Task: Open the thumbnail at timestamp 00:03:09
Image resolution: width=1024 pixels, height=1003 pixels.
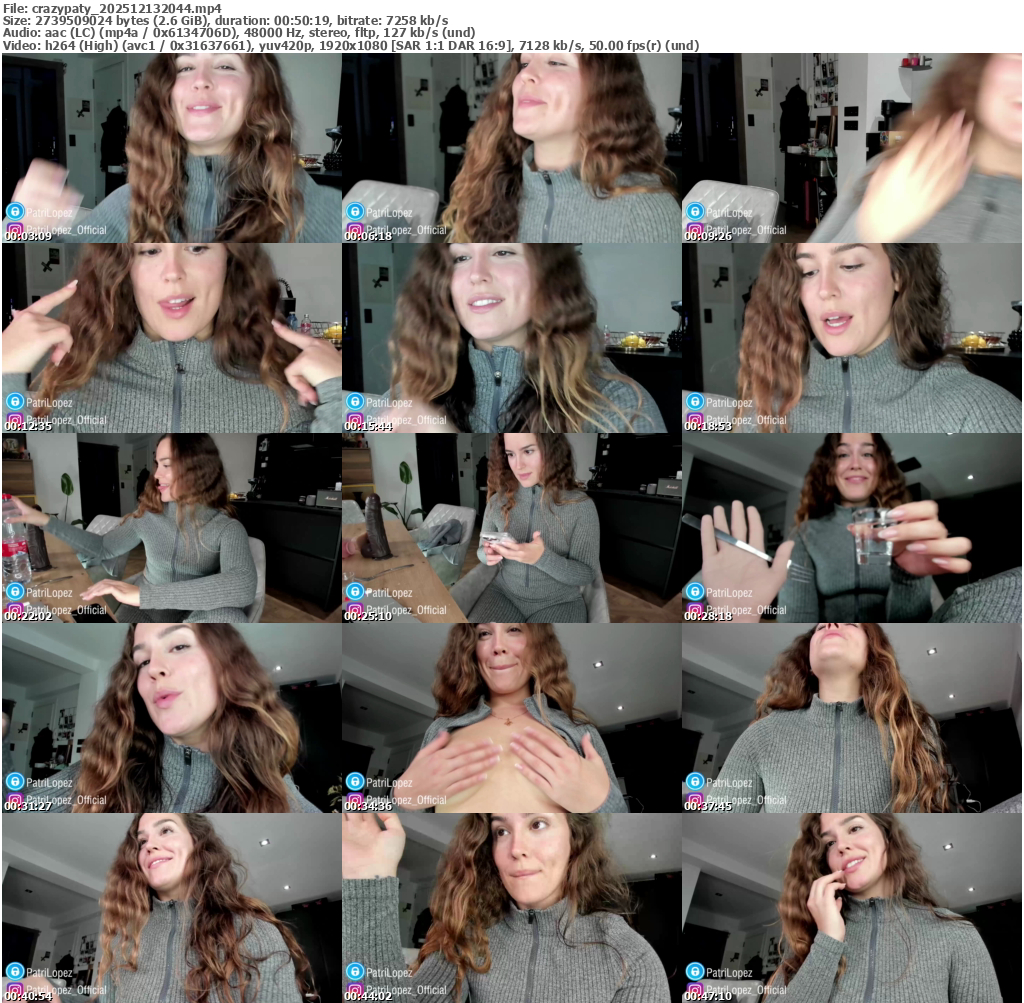Action: click(x=172, y=148)
